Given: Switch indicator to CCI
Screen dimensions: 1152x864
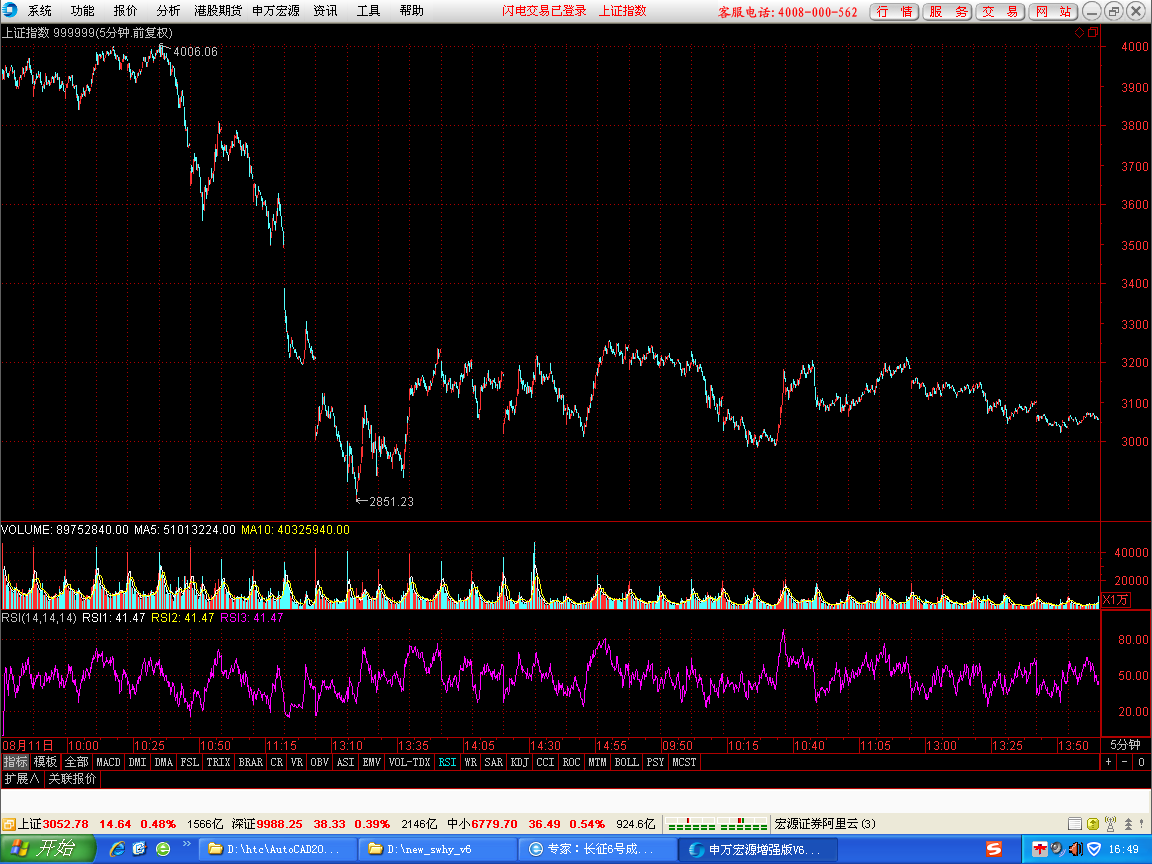Looking at the screenshot, I should coord(545,762).
